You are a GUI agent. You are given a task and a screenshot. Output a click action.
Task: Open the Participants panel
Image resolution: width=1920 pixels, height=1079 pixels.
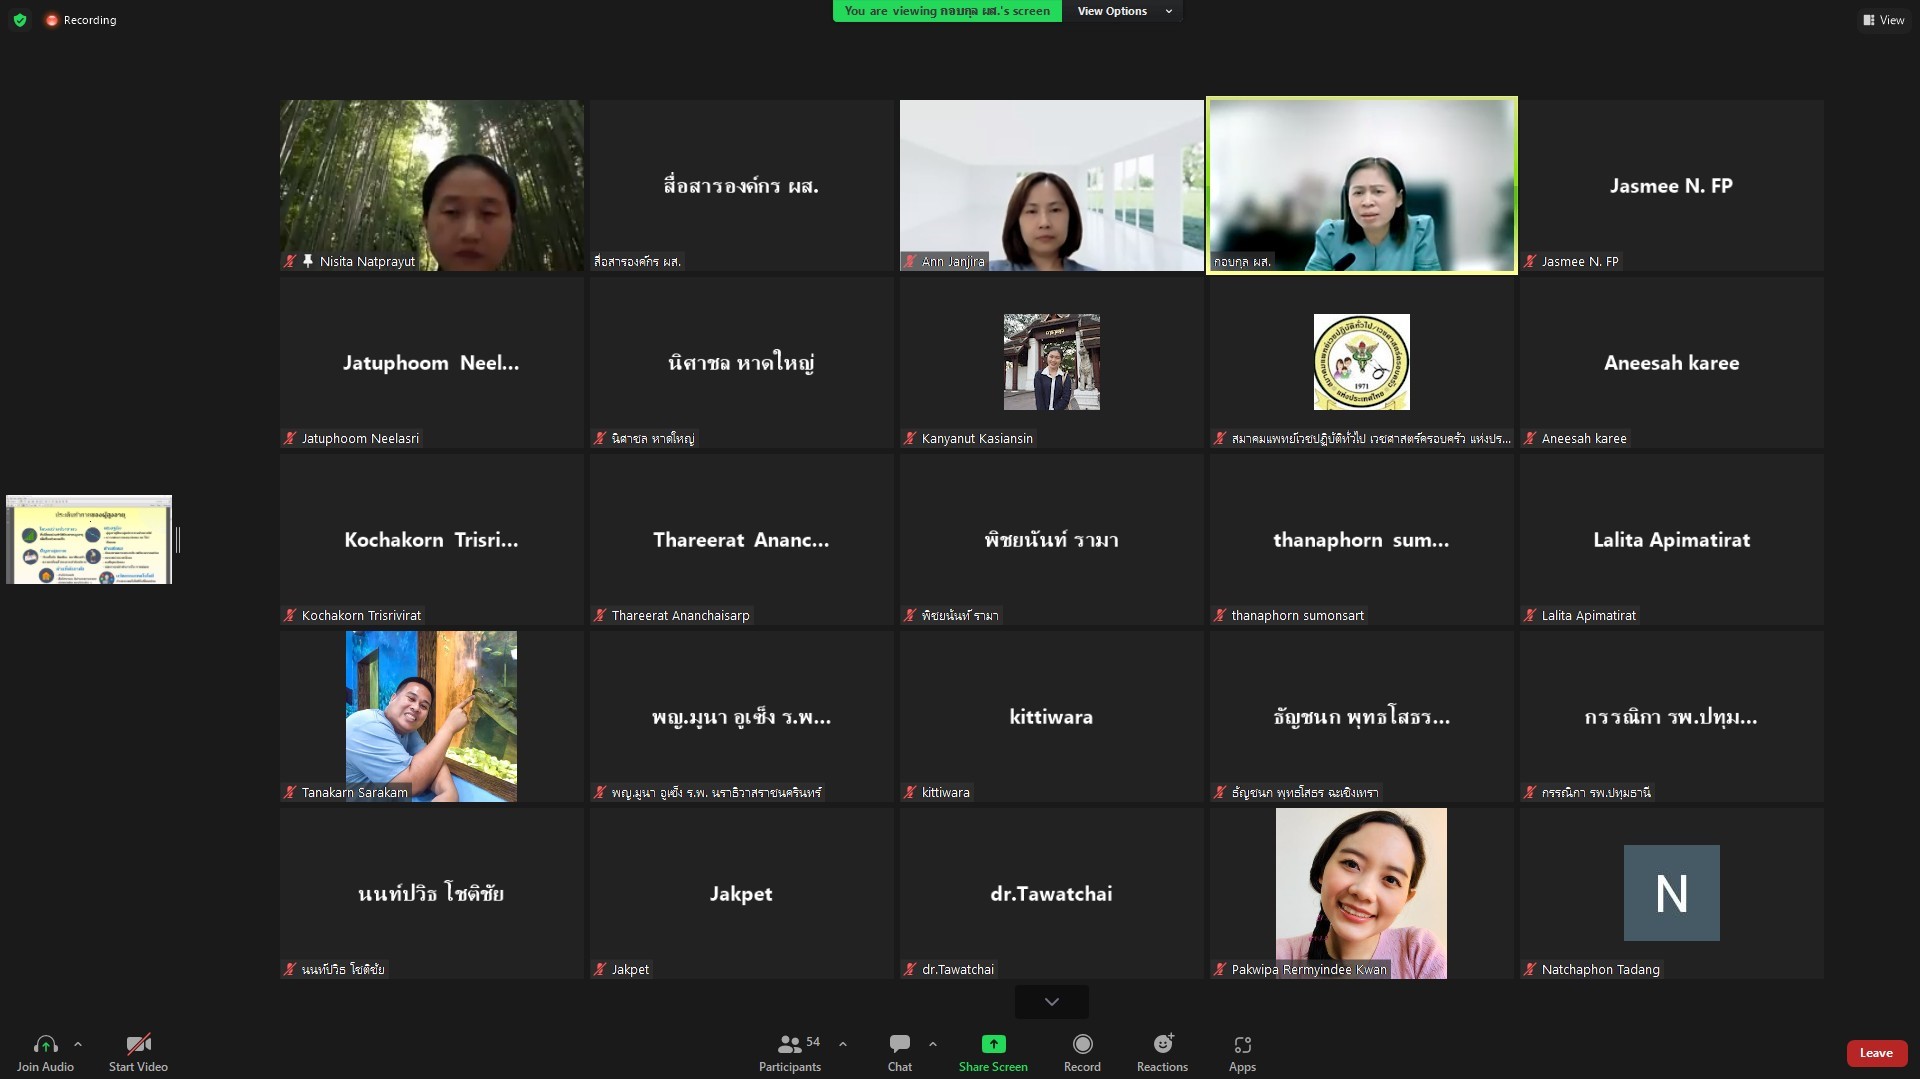(790, 1053)
